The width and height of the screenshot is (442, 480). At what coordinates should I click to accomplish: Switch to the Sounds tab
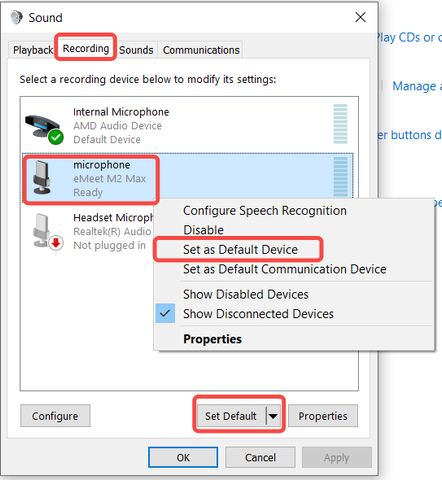136,50
